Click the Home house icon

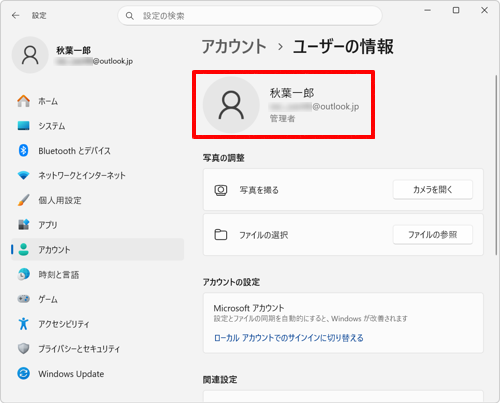(24, 101)
